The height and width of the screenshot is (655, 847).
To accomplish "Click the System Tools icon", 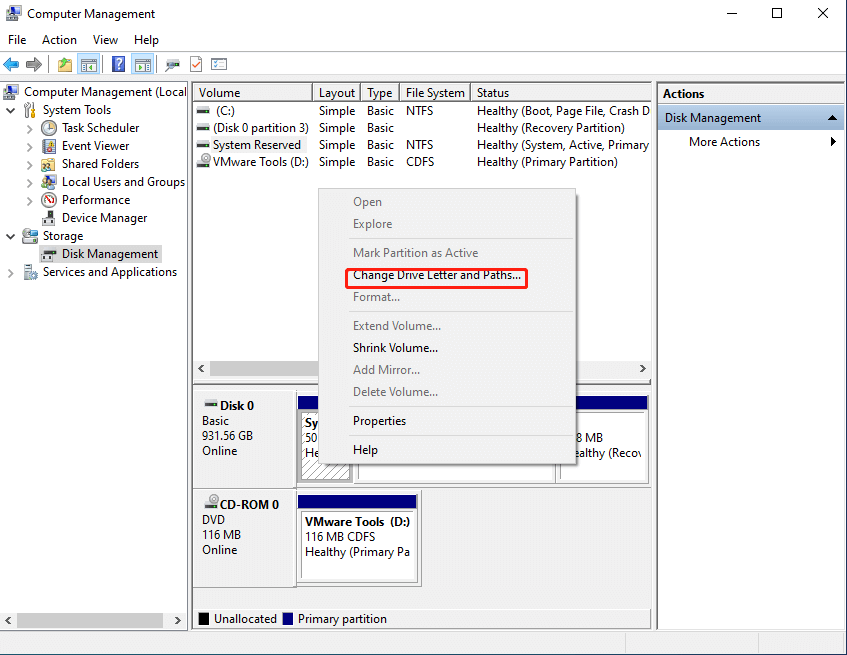I will point(30,110).
